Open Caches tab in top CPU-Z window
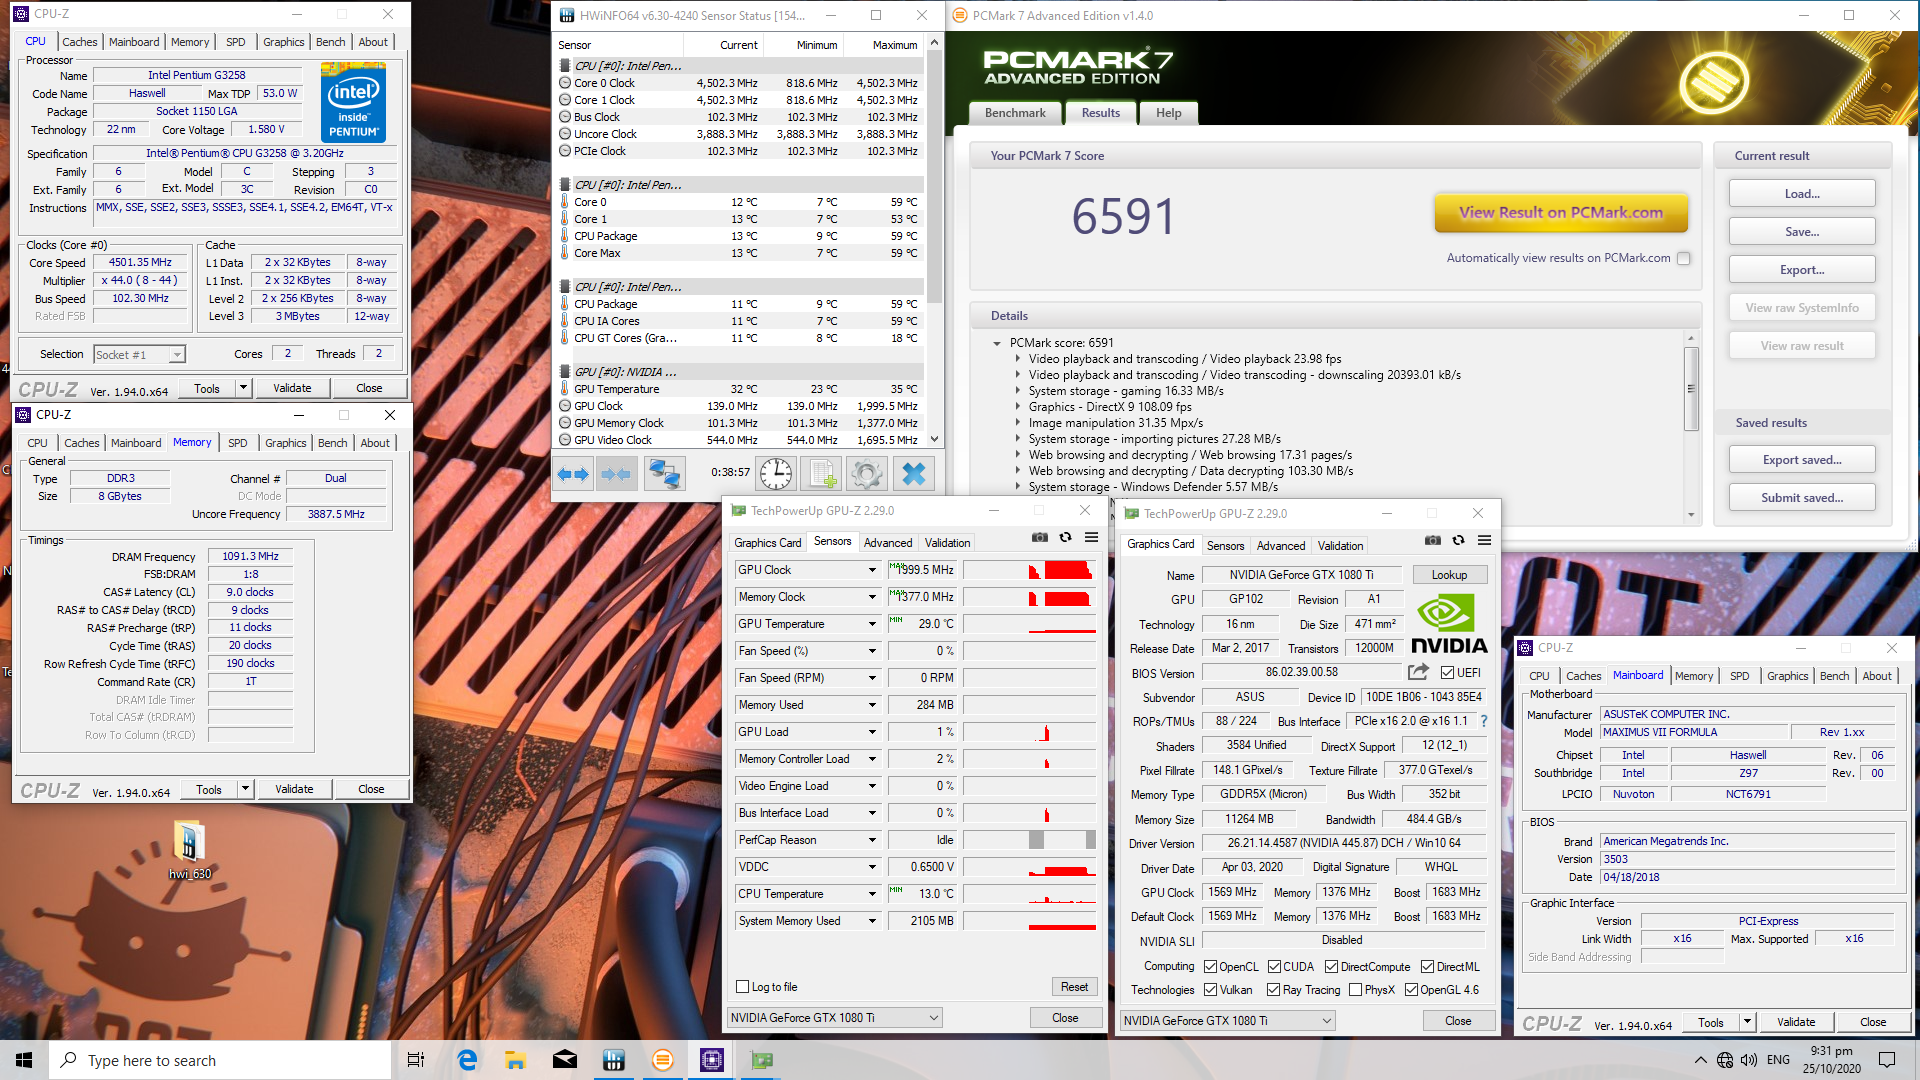 click(80, 42)
